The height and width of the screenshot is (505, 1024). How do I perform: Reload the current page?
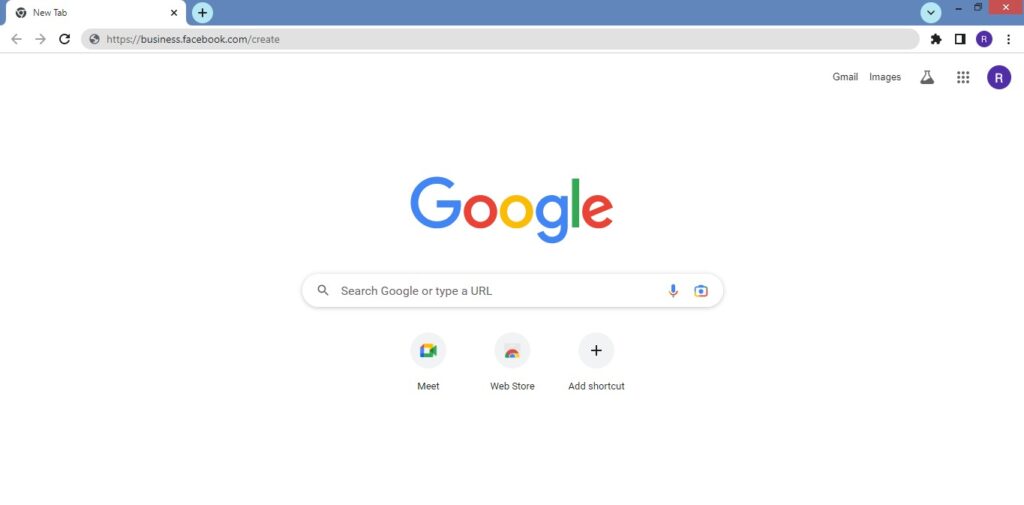(x=64, y=39)
